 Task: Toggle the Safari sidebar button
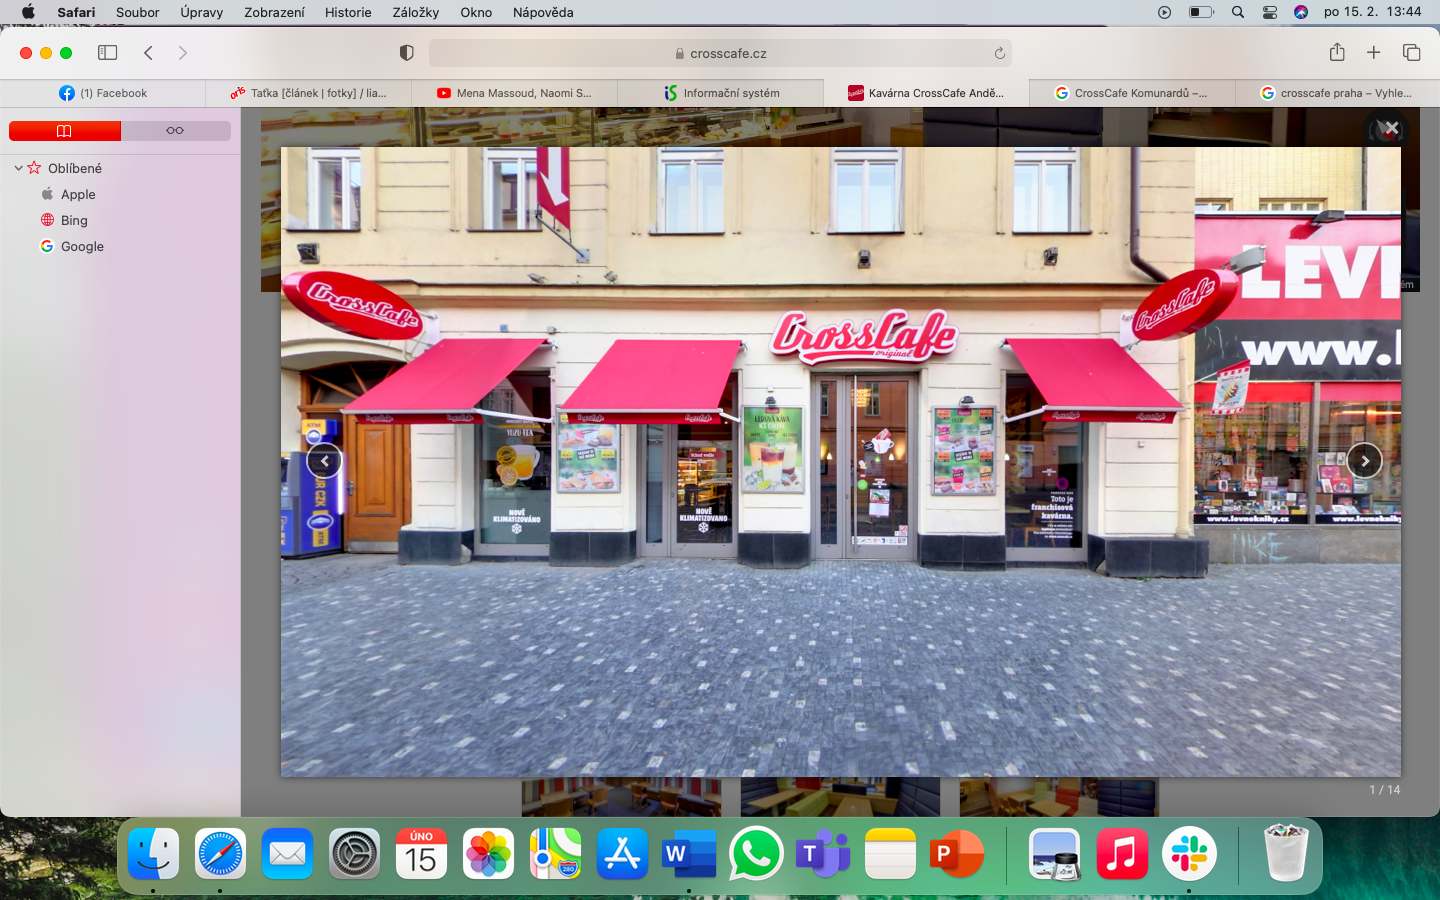click(107, 53)
